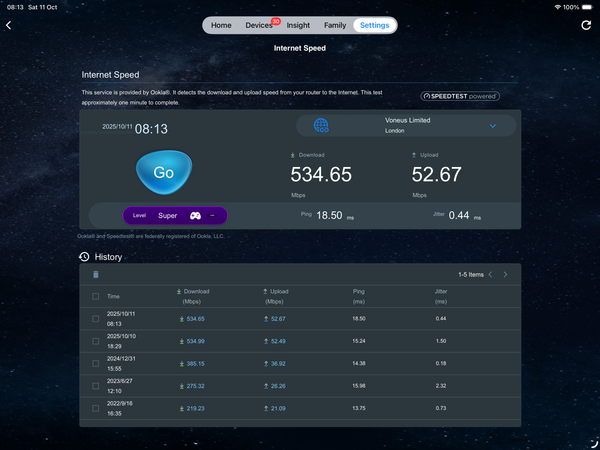
Task: Click the trash delete icon above history table
Action: (x=96, y=274)
